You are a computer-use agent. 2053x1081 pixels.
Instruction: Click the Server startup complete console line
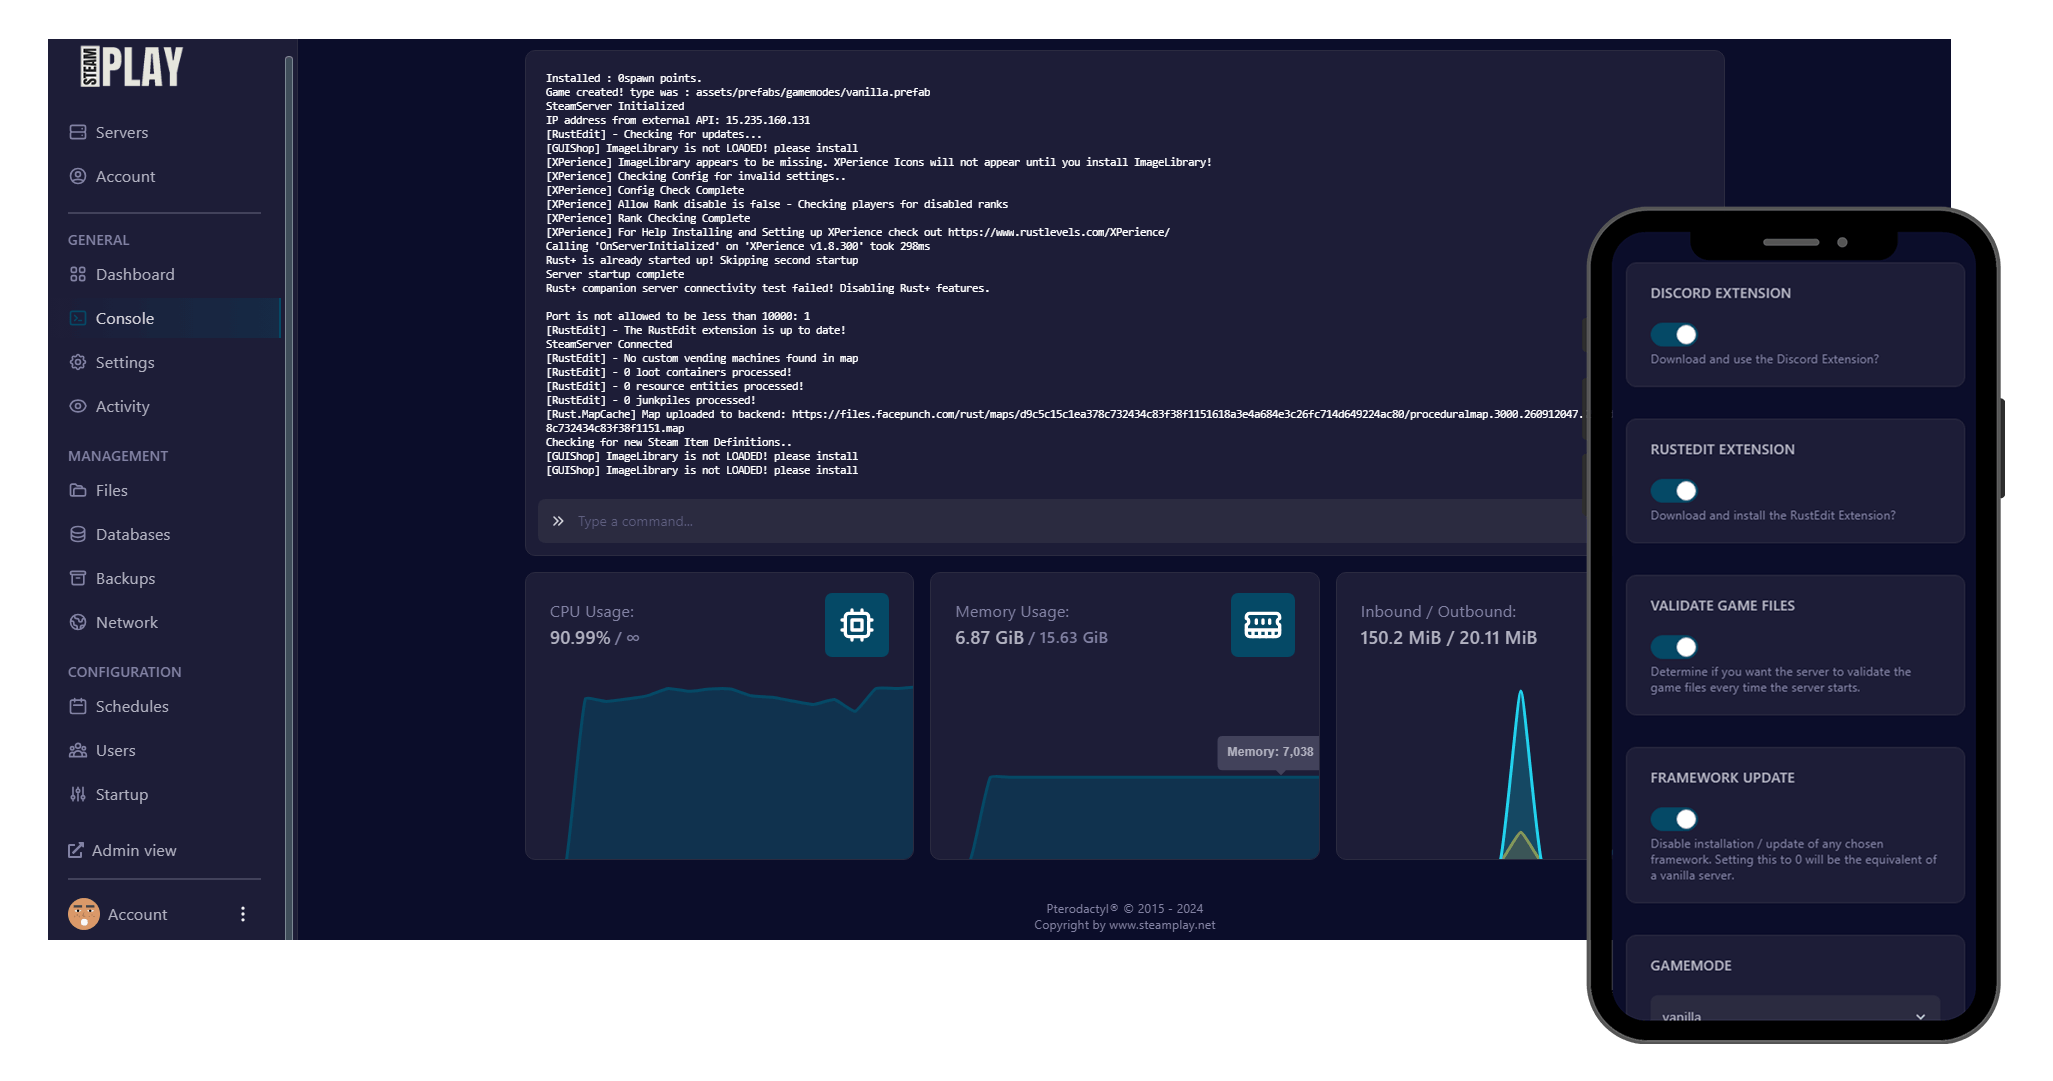(615, 274)
